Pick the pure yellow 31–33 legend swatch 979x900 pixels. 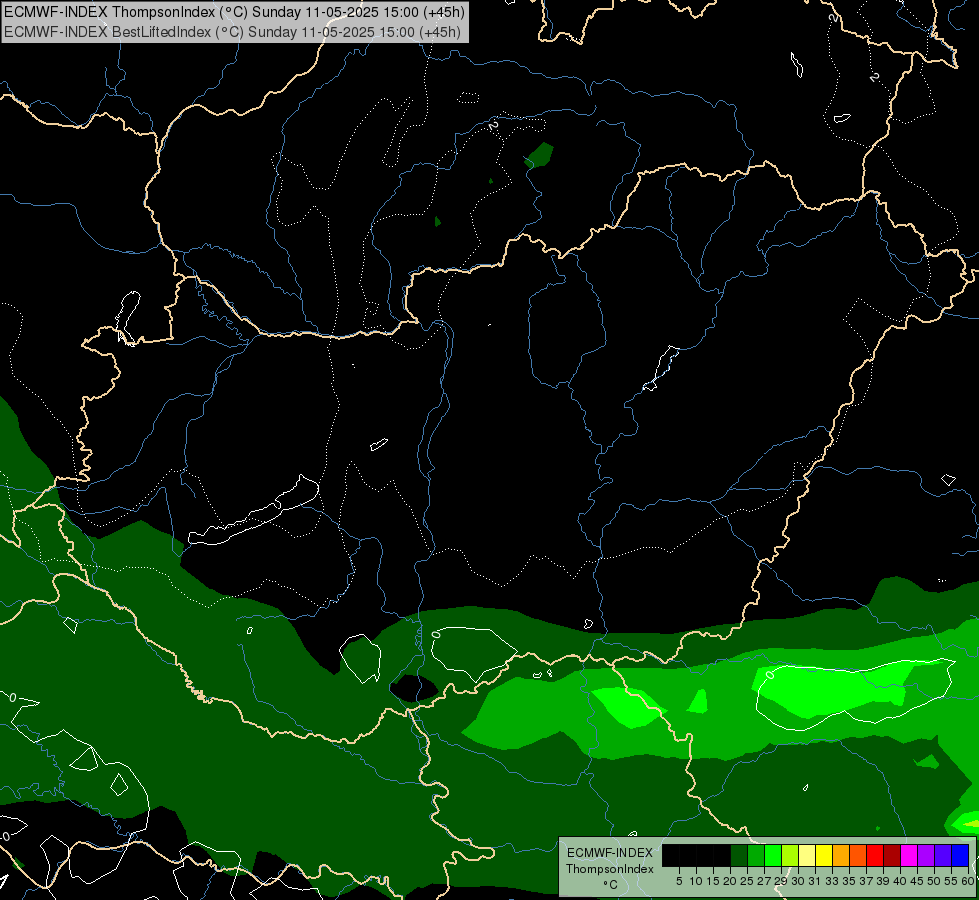(x=824, y=855)
